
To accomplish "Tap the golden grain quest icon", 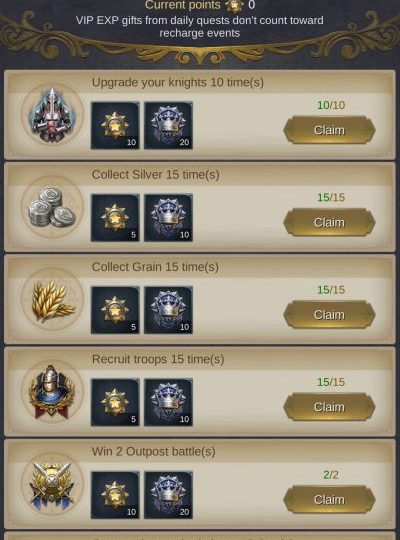I will click(52, 299).
